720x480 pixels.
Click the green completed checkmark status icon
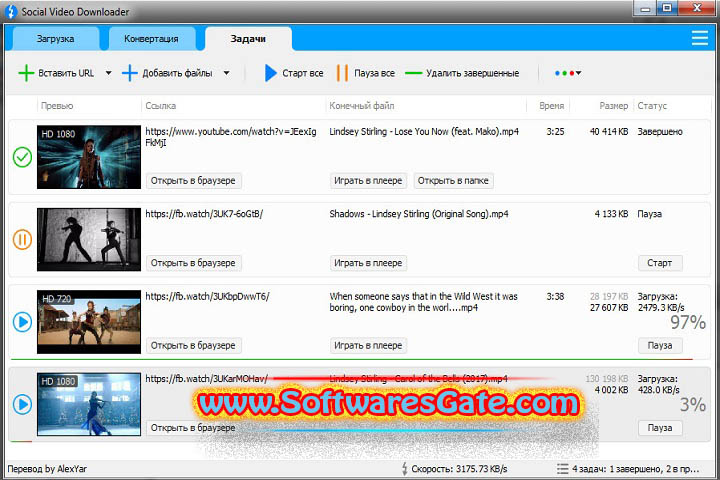22,157
